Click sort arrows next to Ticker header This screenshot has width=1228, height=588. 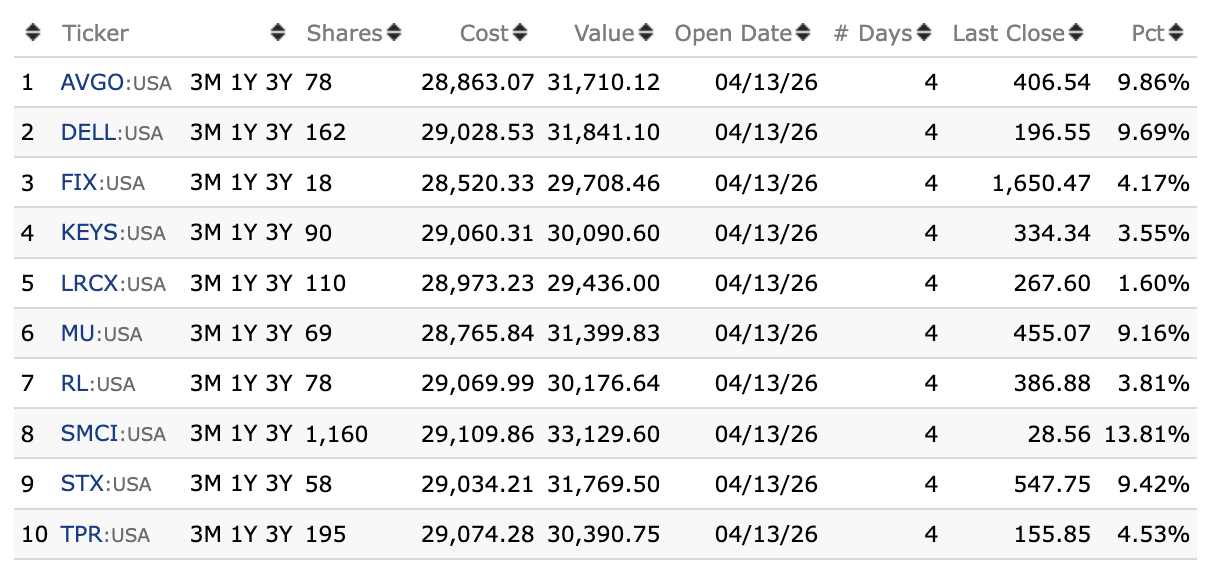click(x=278, y=33)
